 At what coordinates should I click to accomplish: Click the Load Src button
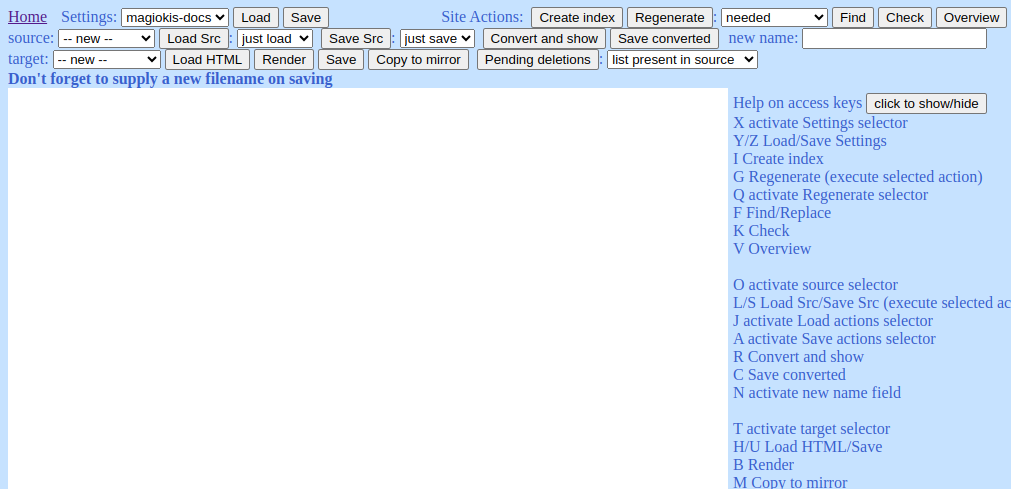point(193,39)
